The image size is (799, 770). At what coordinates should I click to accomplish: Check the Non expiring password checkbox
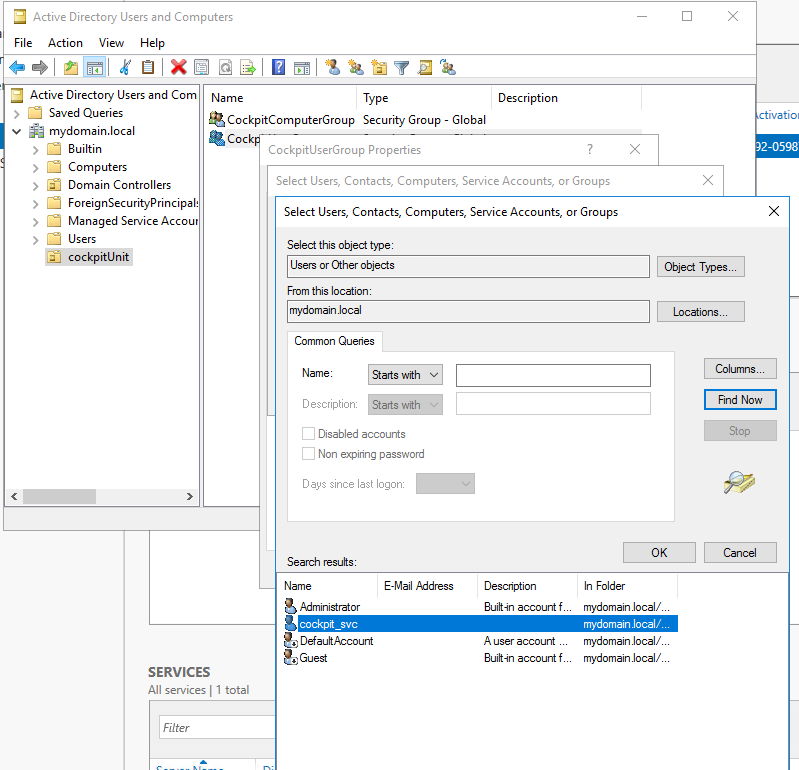coord(308,454)
